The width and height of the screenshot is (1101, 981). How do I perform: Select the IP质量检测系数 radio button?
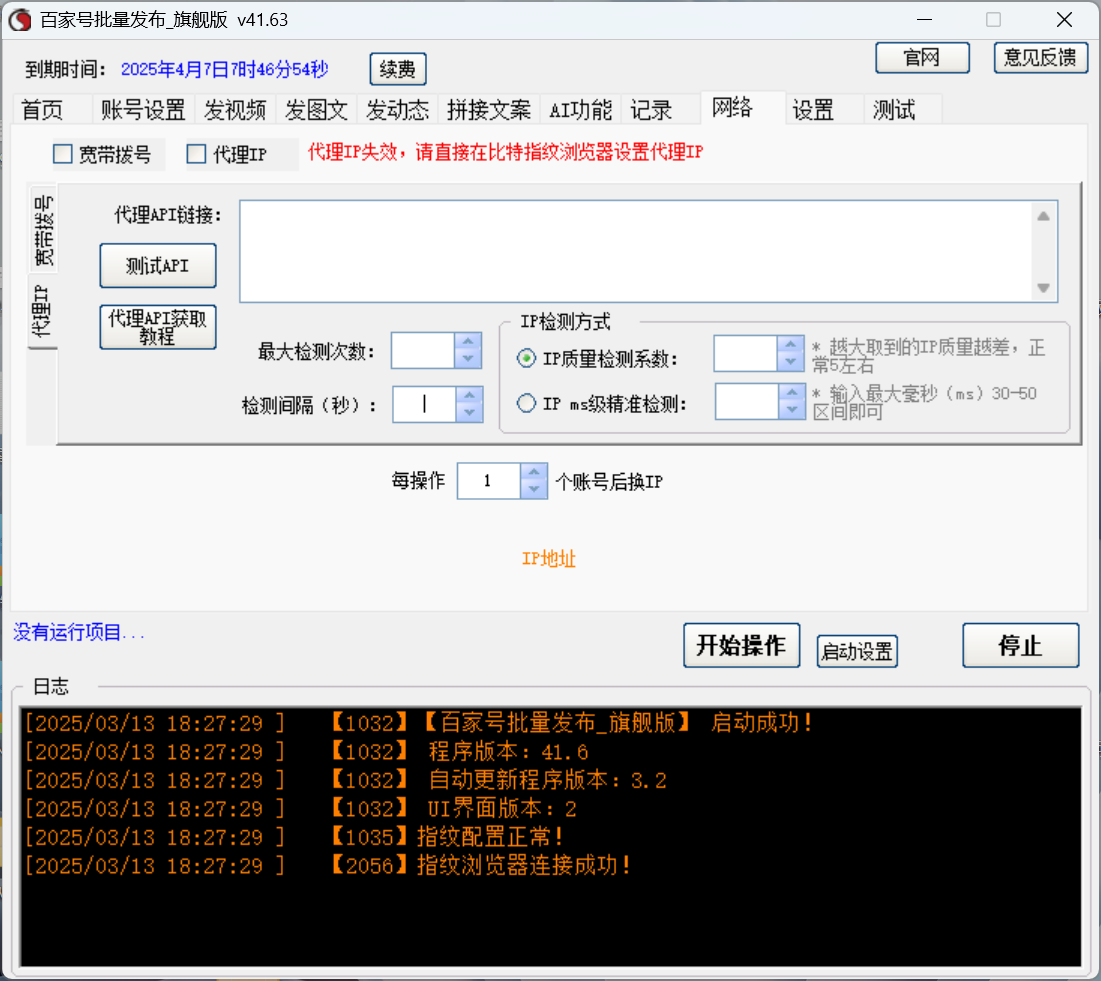526,358
